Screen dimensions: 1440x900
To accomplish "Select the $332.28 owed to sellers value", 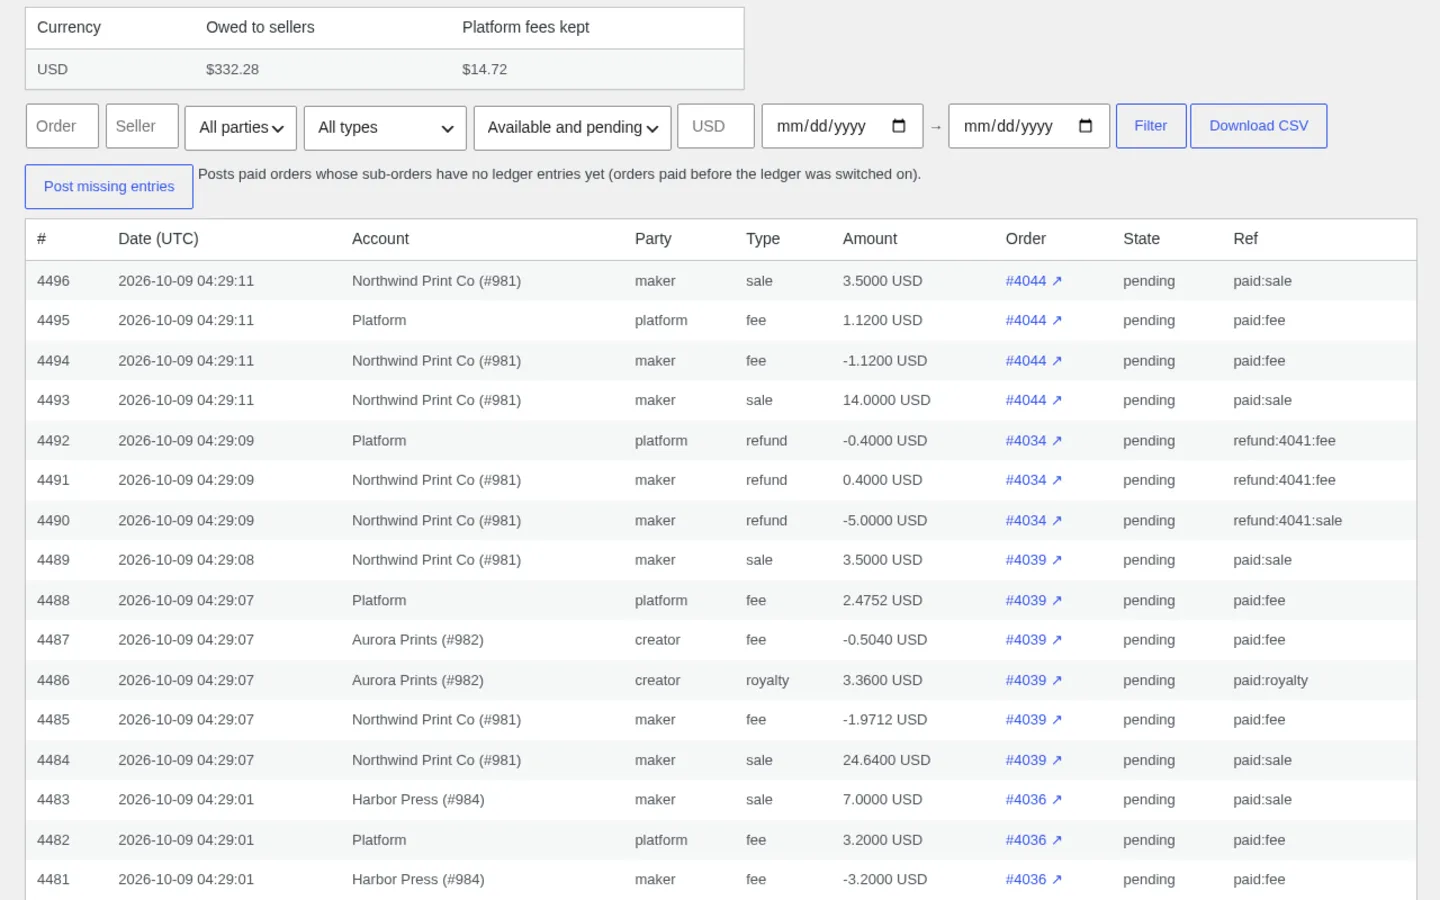I will pyautogui.click(x=232, y=70).
